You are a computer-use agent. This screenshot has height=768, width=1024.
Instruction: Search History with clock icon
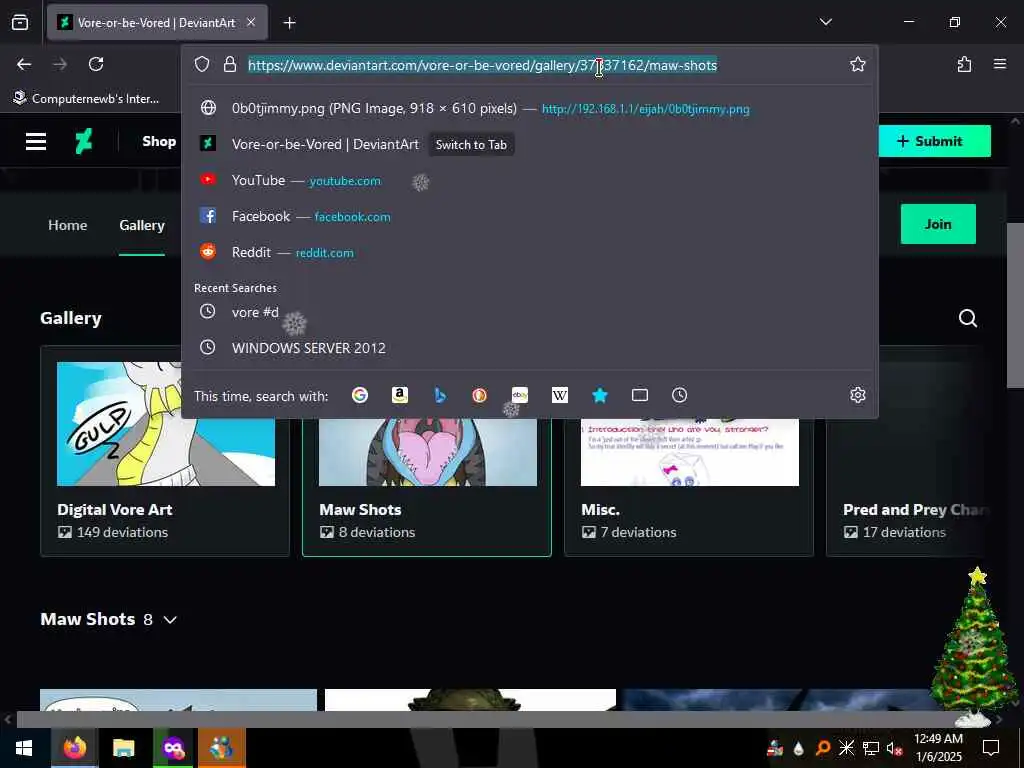tap(680, 395)
